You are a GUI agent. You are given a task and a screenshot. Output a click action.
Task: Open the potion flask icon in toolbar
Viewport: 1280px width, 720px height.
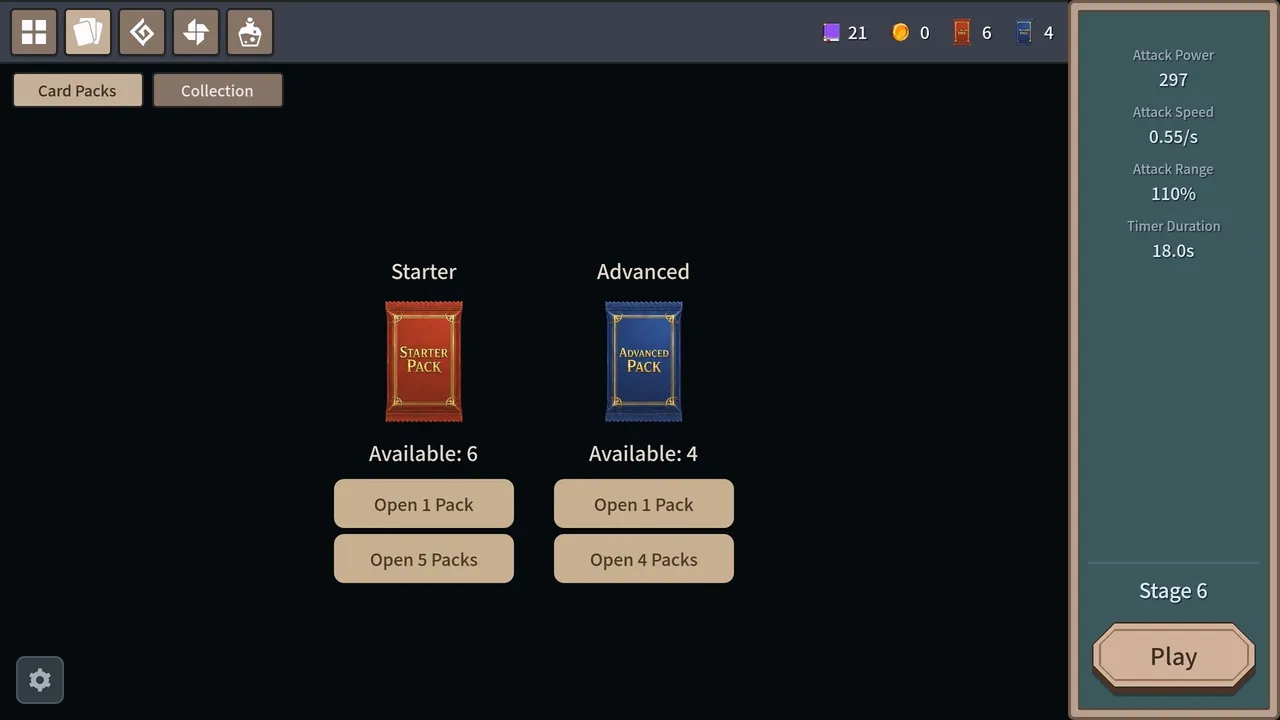pyautogui.click(x=250, y=32)
